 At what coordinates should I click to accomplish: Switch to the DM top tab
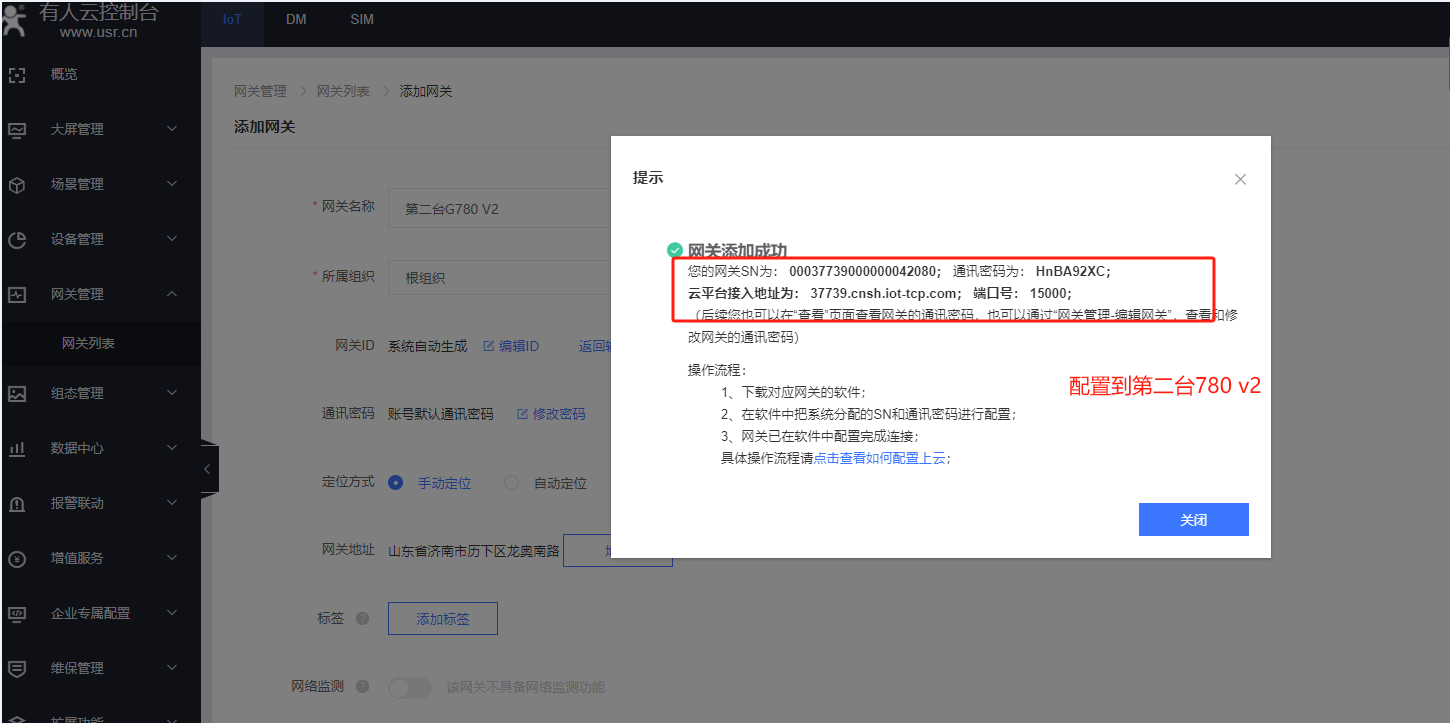[x=296, y=20]
